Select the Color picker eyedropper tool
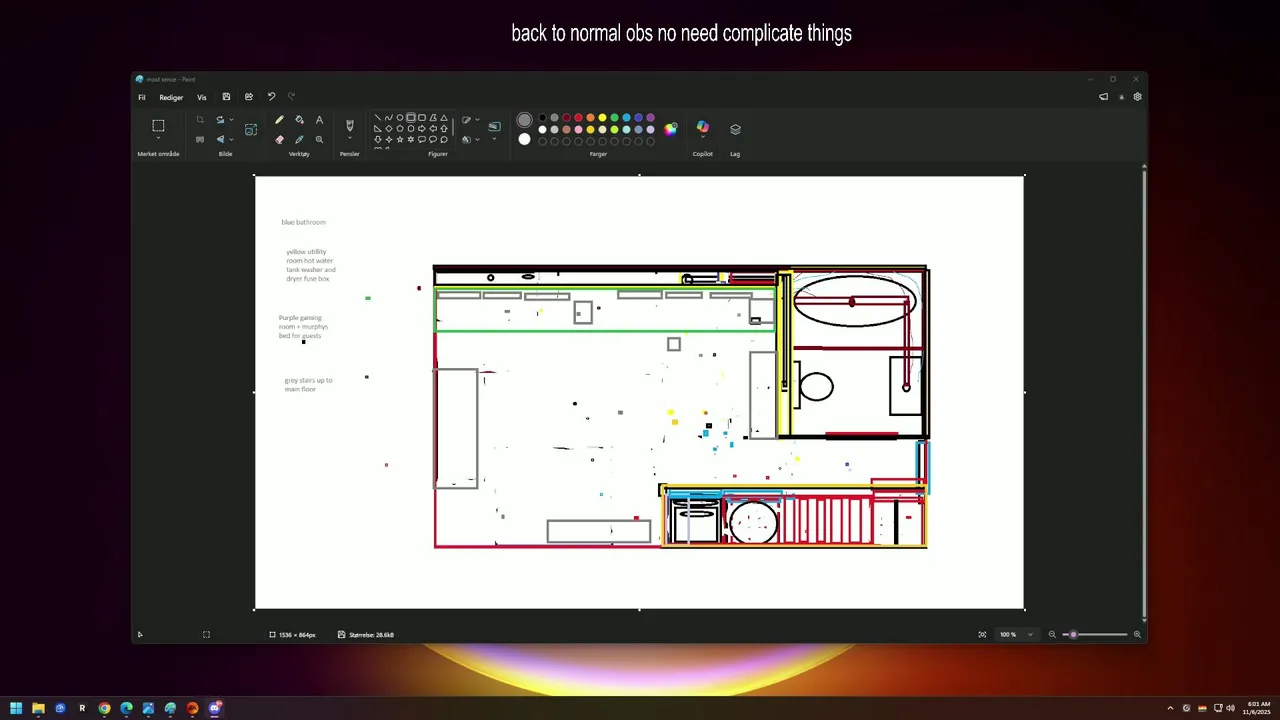Image resolution: width=1280 pixels, height=720 pixels. 299,139
